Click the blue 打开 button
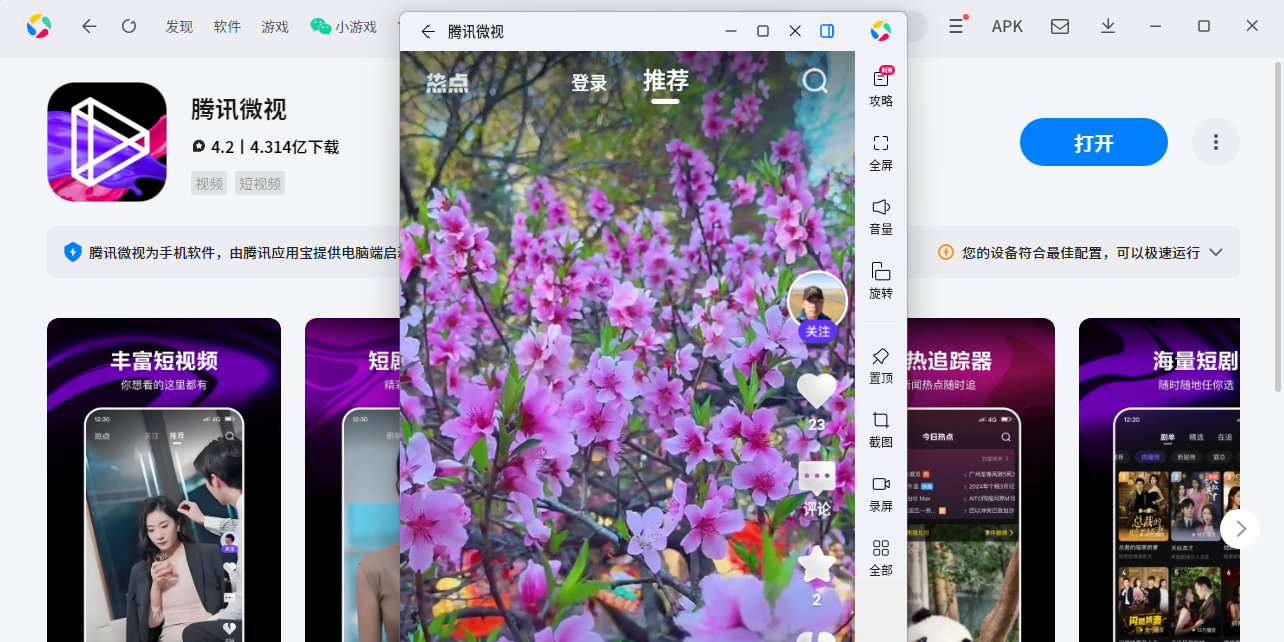1284x642 pixels. click(x=1093, y=142)
